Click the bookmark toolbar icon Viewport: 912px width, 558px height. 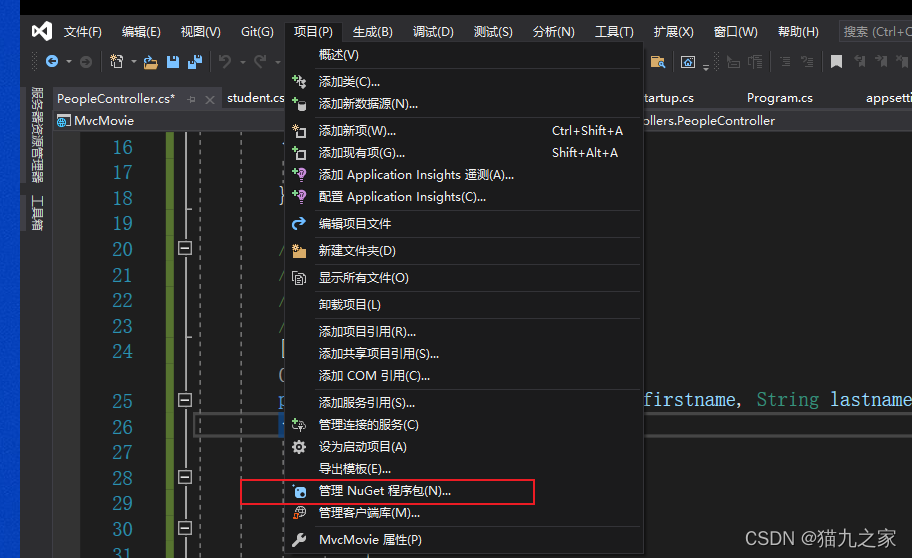coord(836,62)
